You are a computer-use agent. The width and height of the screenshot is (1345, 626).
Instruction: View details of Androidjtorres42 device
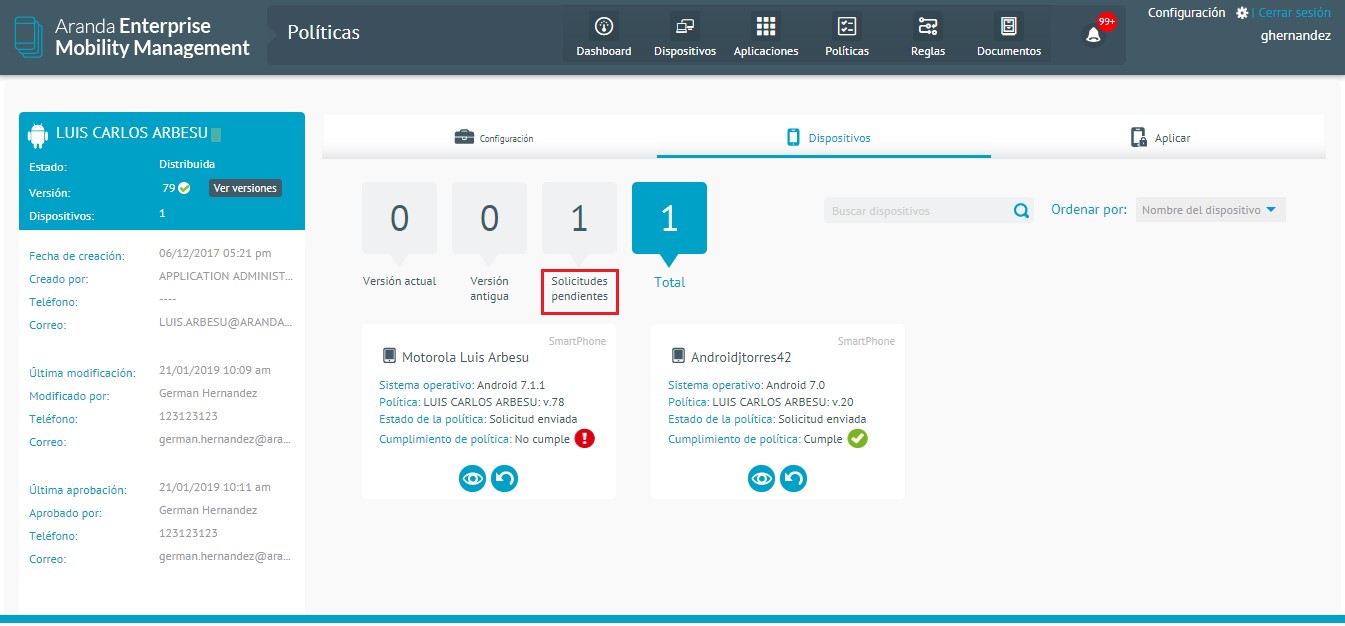(762, 479)
